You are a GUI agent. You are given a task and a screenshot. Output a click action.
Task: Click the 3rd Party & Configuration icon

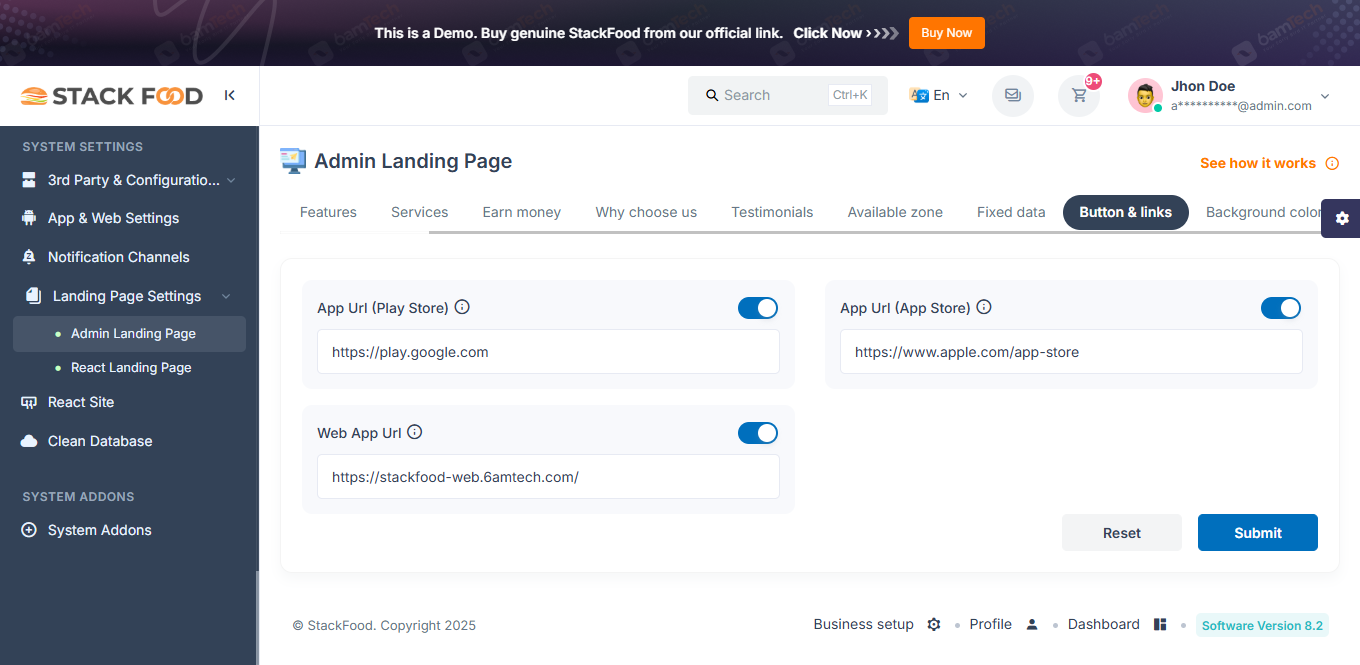click(29, 180)
